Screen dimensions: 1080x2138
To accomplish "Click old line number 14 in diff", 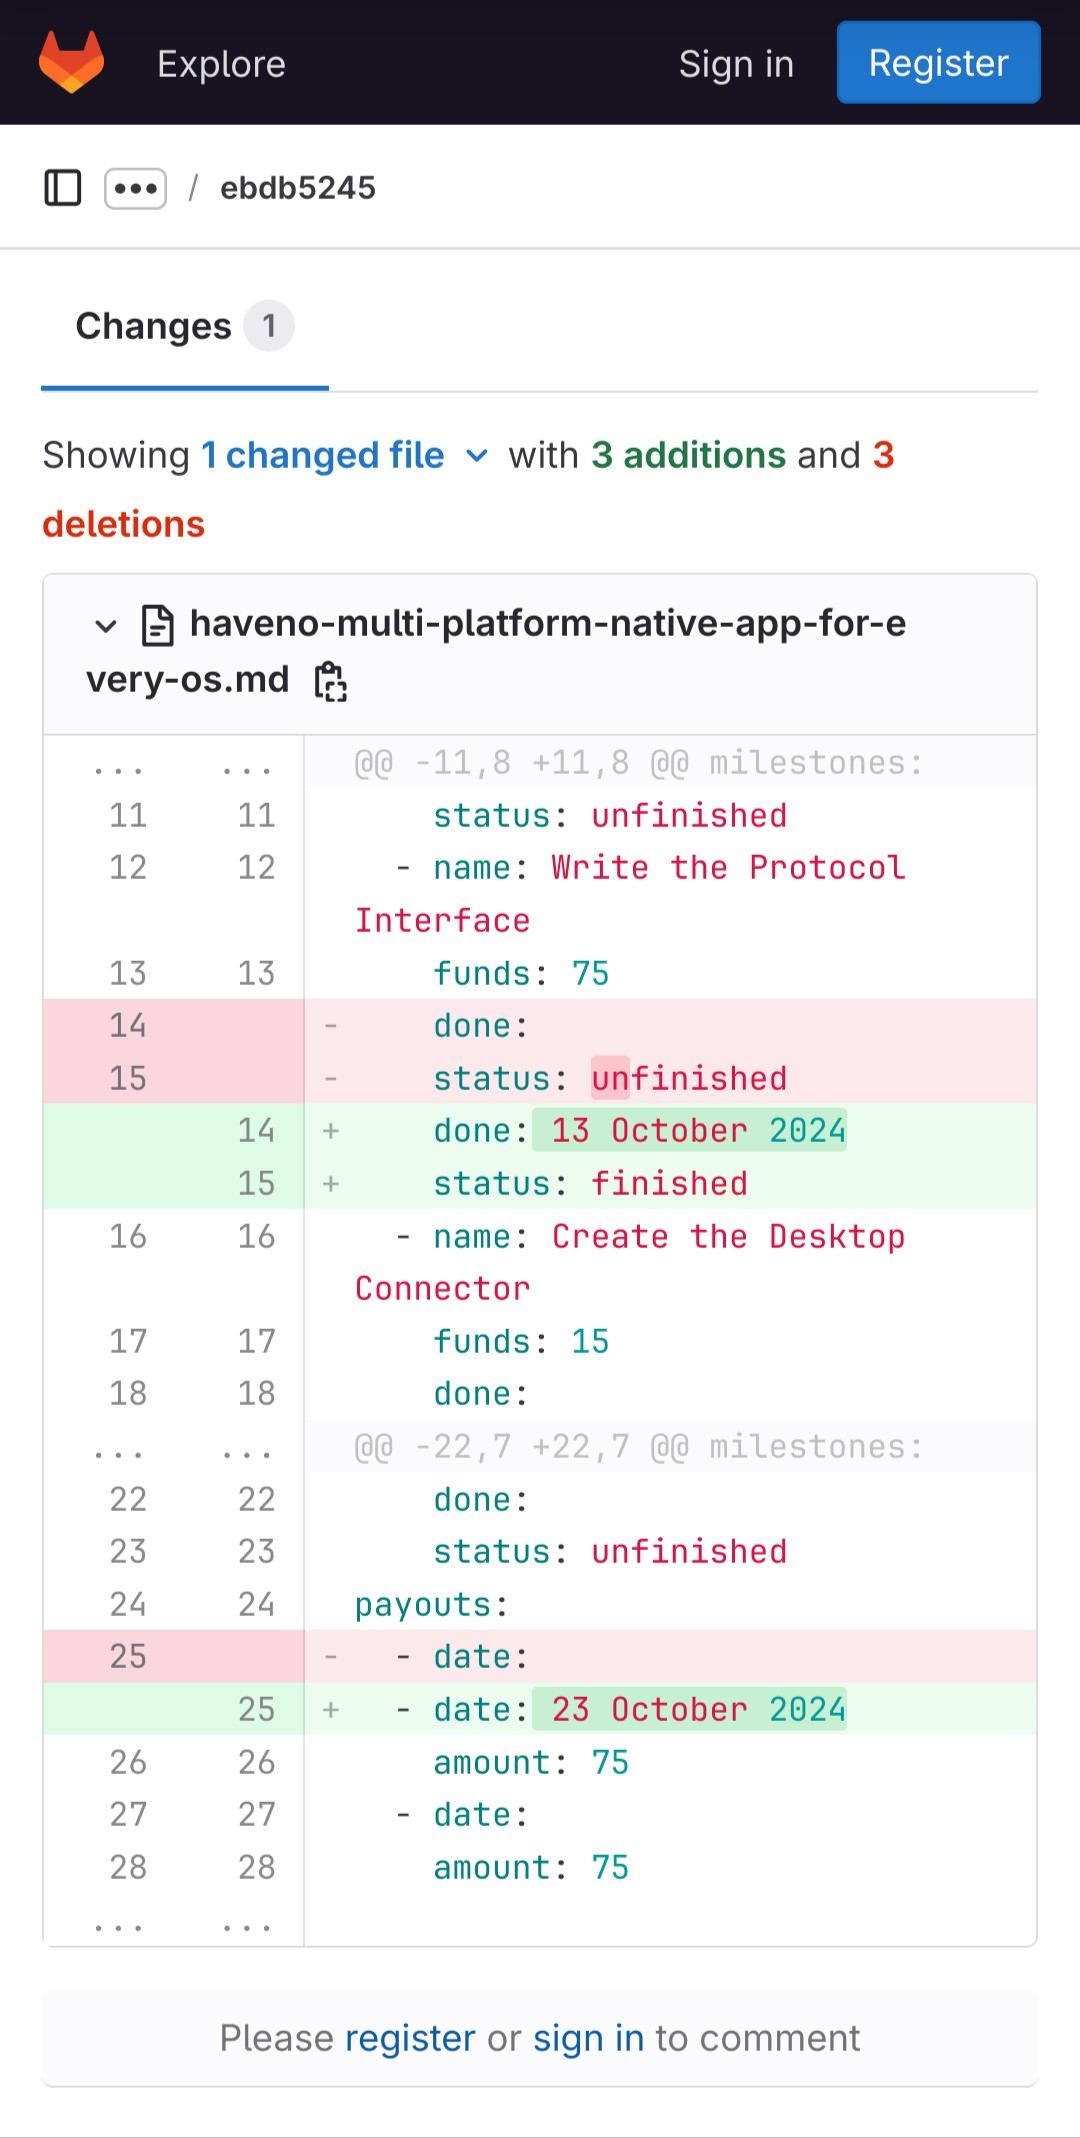I will pos(128,1026).
